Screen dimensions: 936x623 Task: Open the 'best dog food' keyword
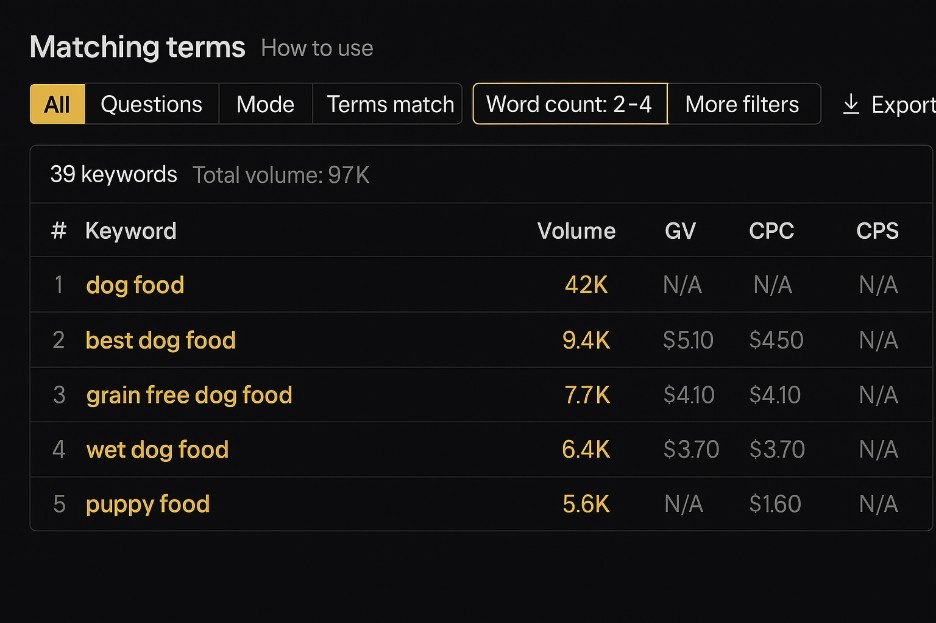tap(161, 340)
